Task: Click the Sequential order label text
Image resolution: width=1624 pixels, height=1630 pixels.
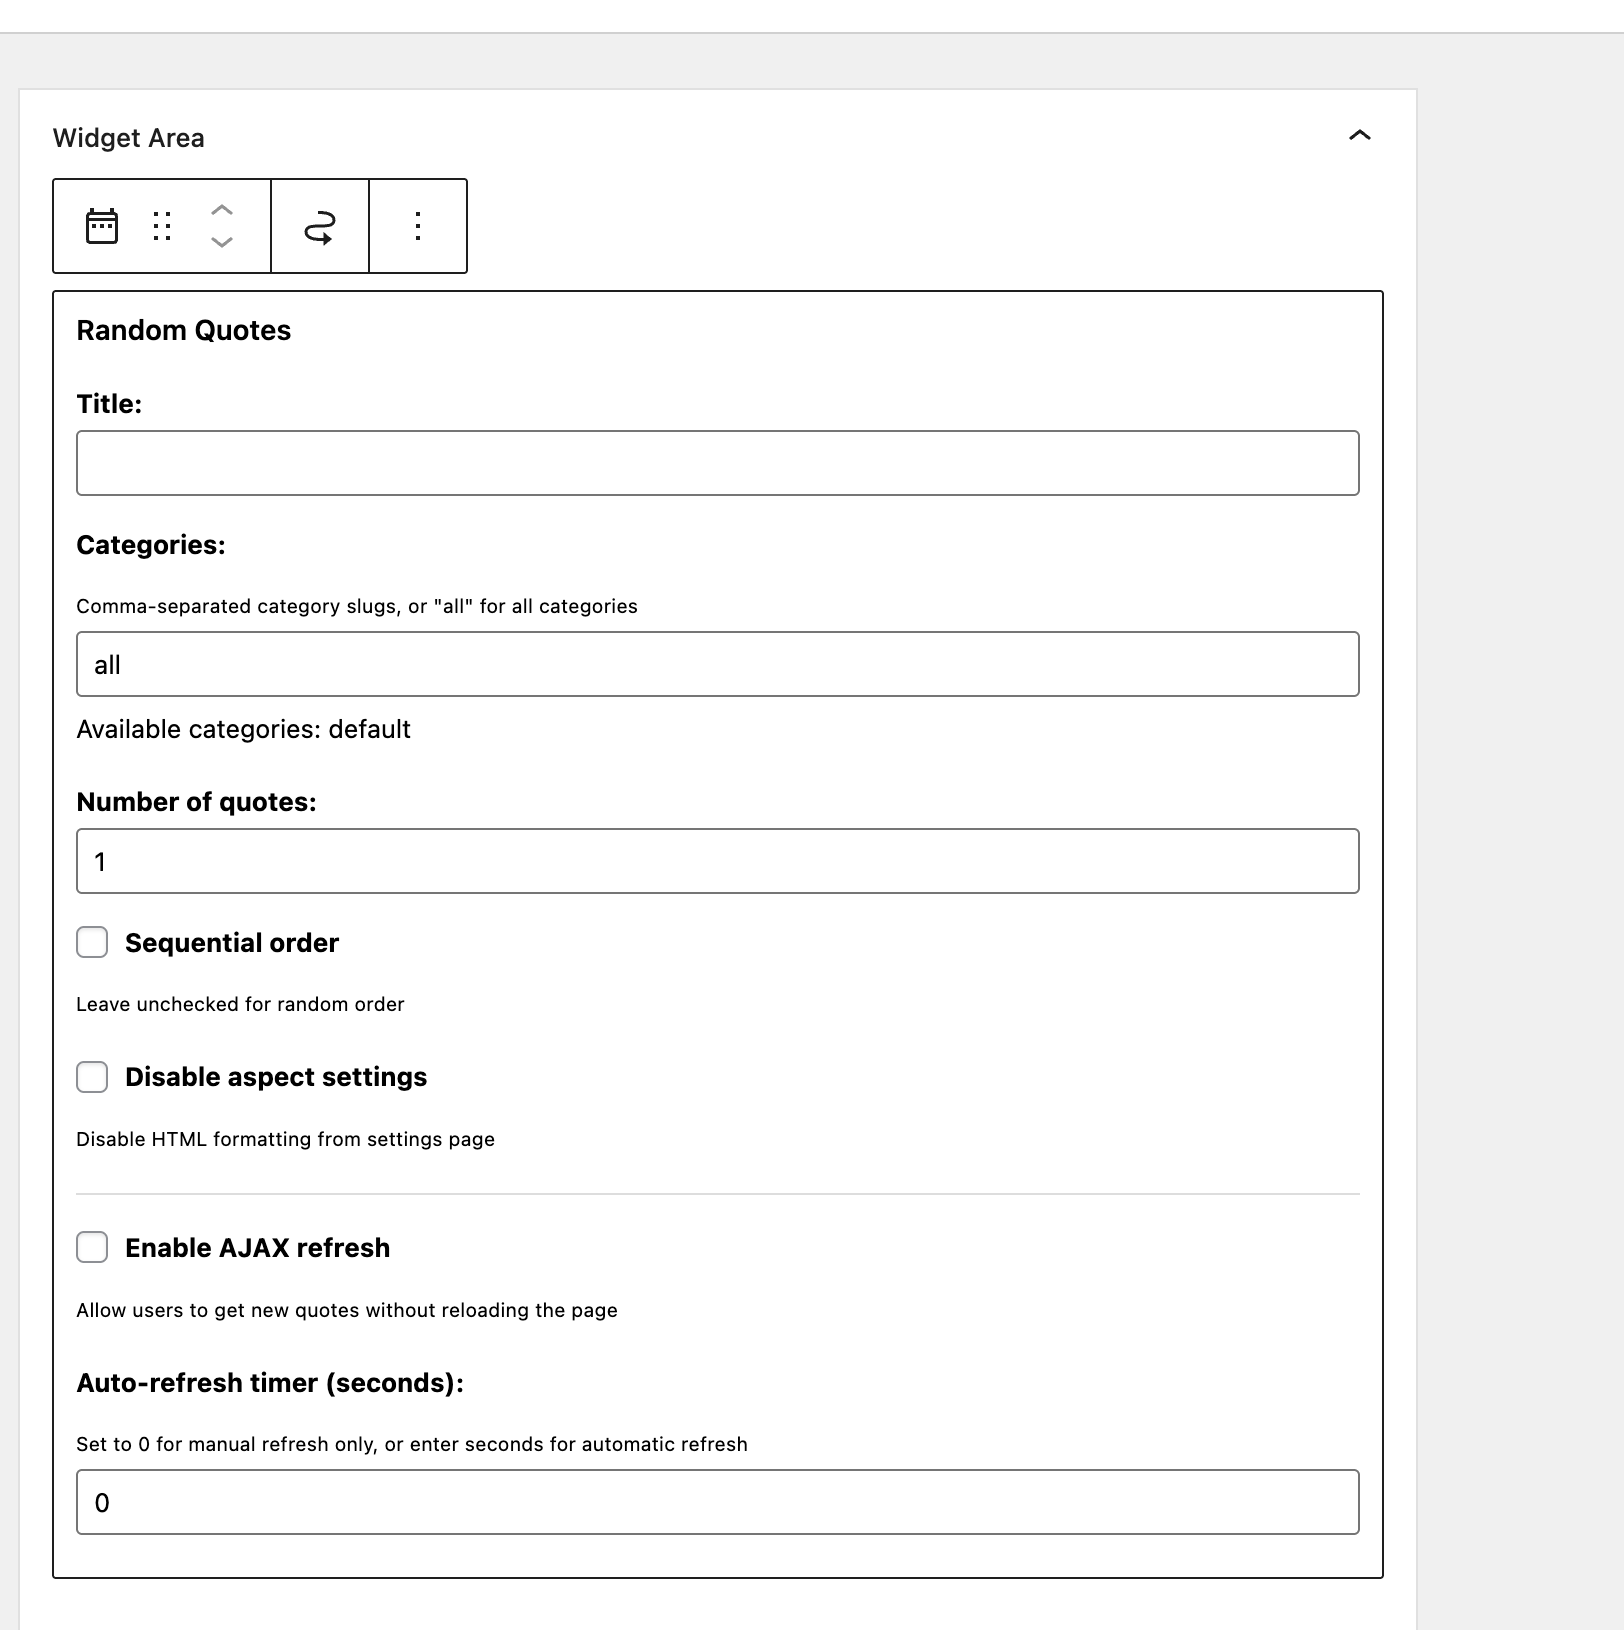Action: pos(231,943)
